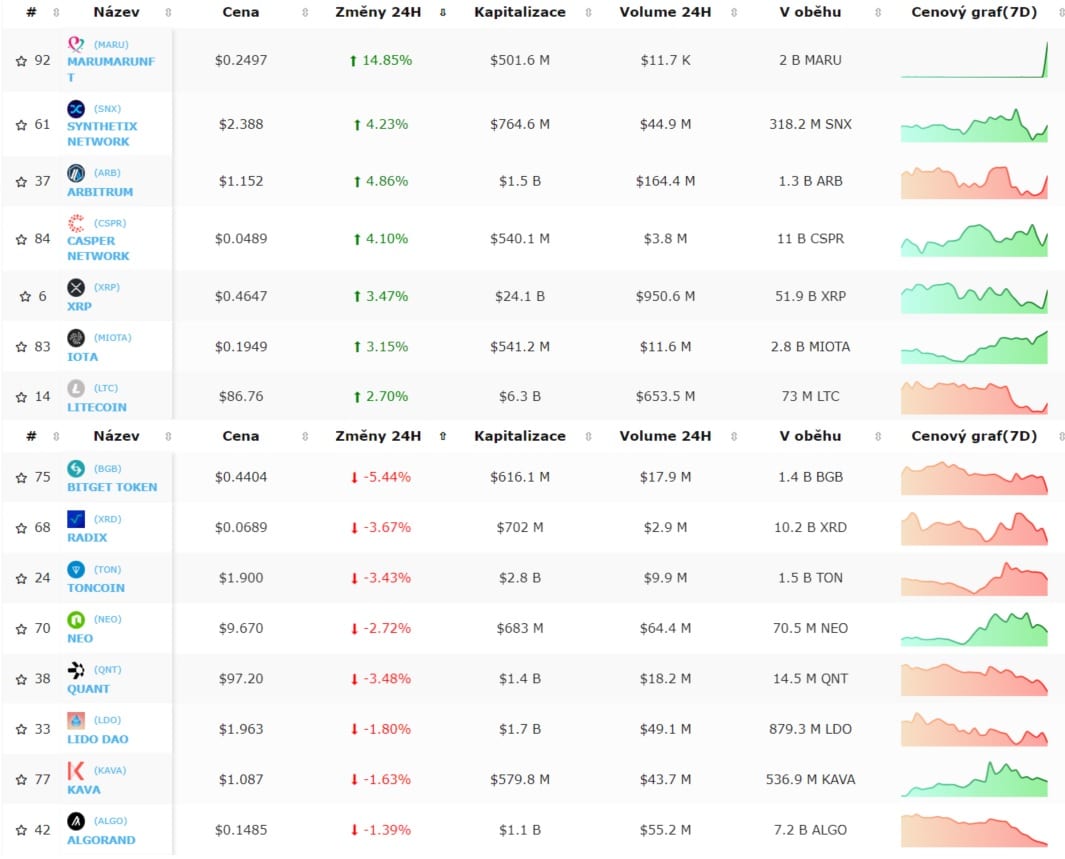Click the NEO coin logo

click(x=76, y=619)
